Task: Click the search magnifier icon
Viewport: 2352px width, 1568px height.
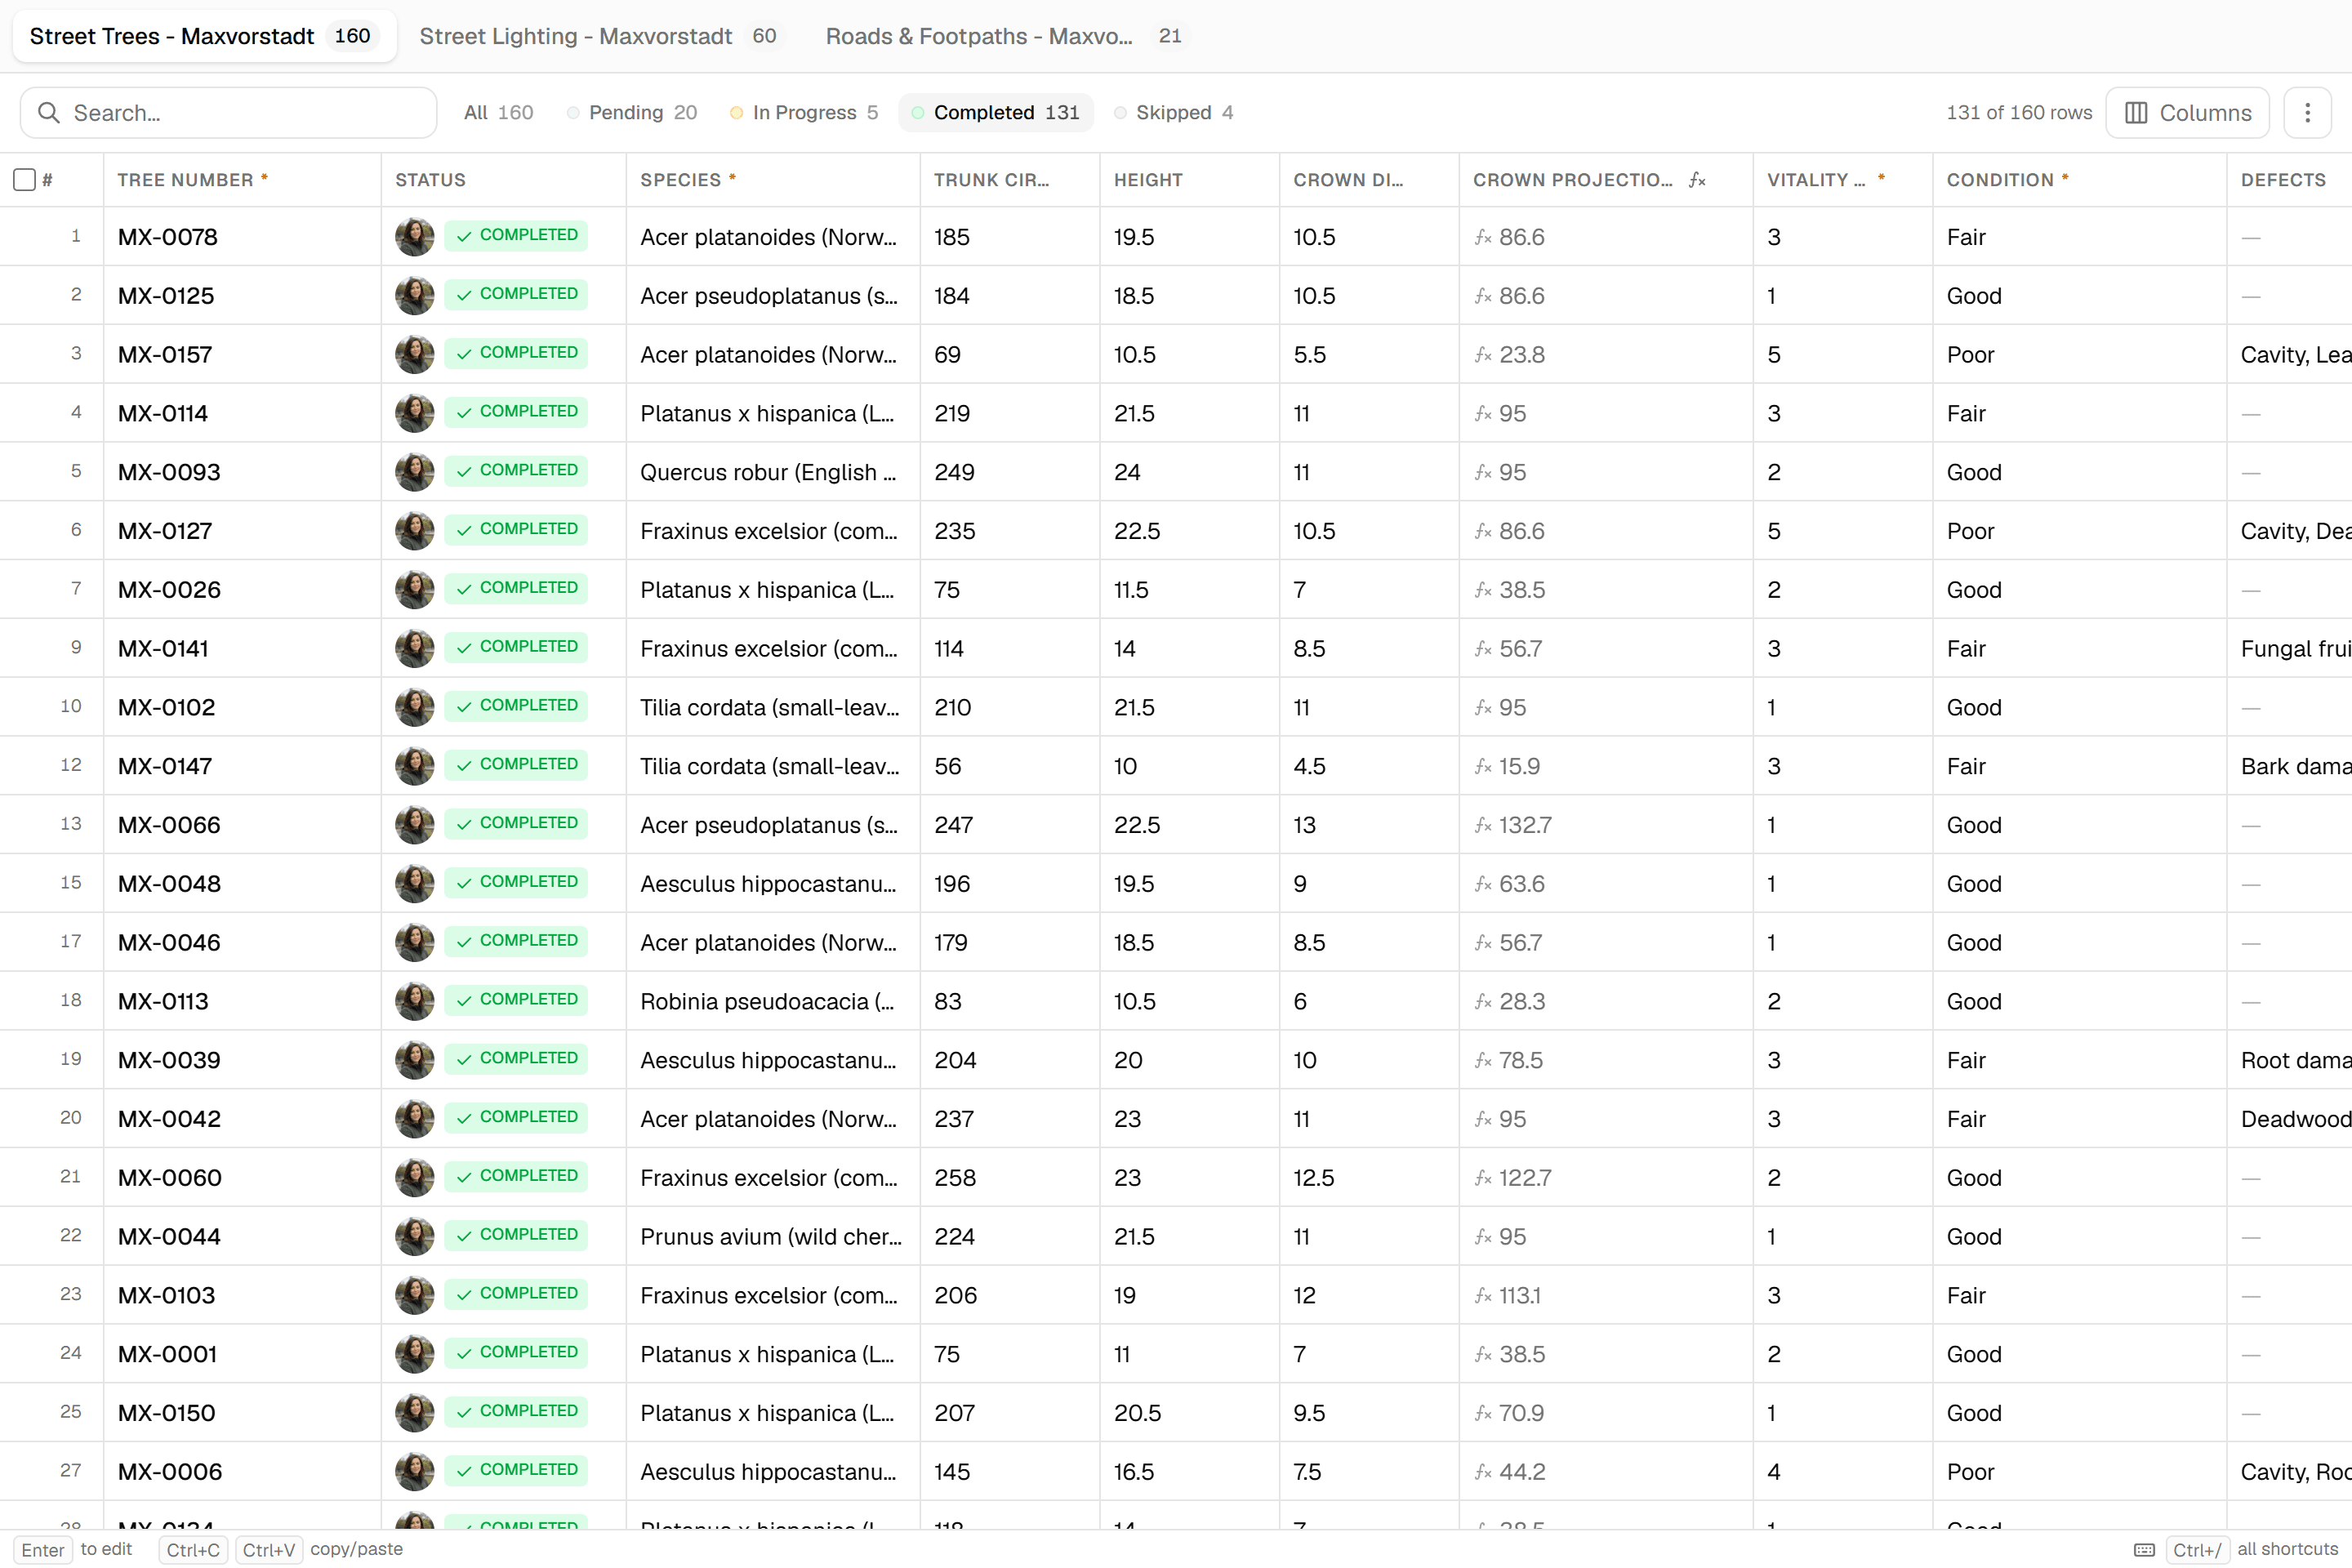Action: [x=48, y=113]
